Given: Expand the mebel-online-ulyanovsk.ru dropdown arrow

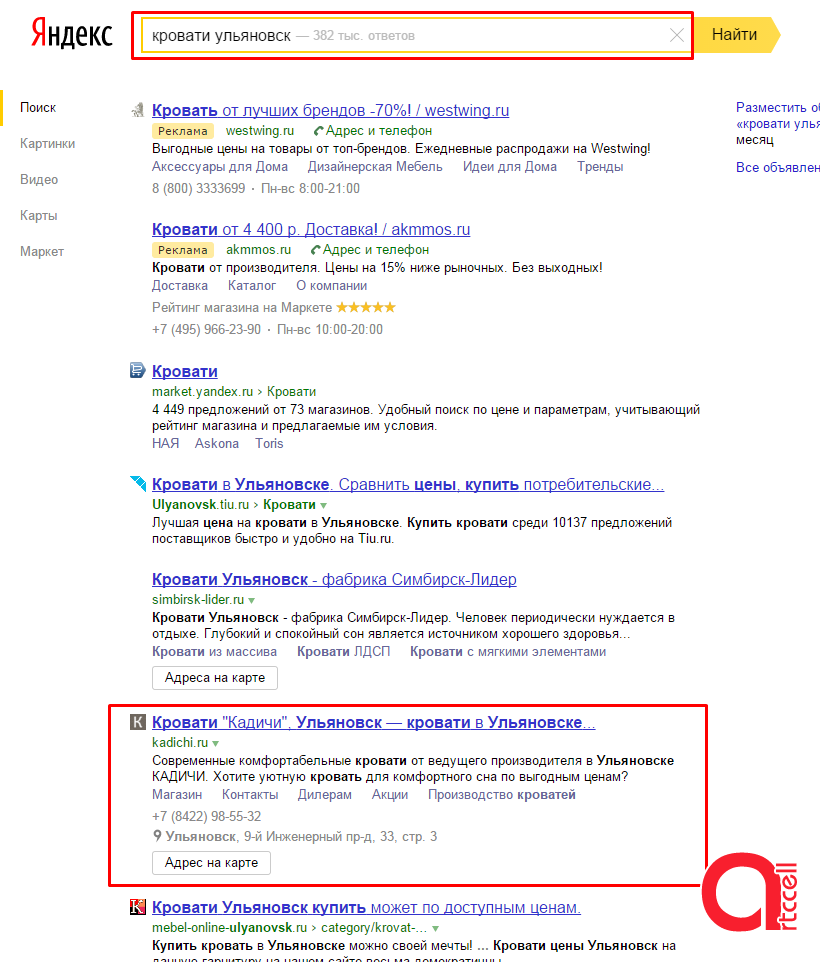Looking at the screenshot, I should (435, 928).
